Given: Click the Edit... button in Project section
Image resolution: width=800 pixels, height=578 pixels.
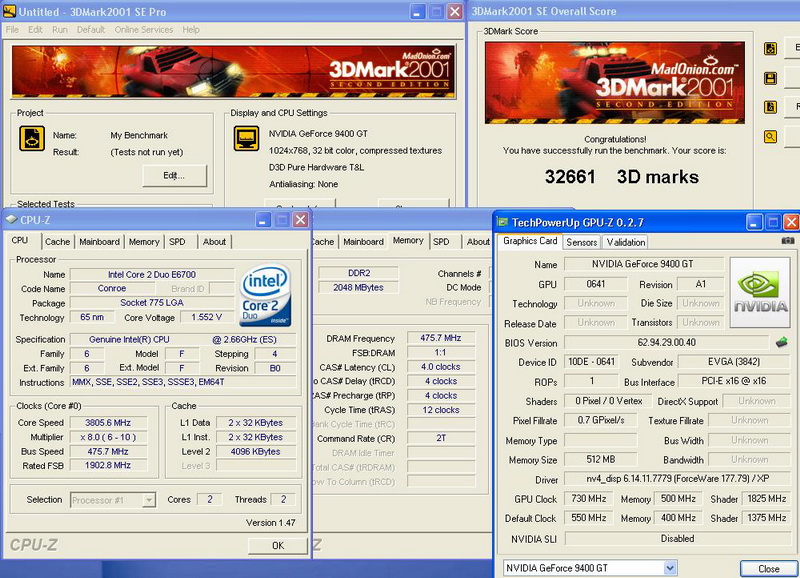Looking at the screenshot, I should tap(174, 175).
